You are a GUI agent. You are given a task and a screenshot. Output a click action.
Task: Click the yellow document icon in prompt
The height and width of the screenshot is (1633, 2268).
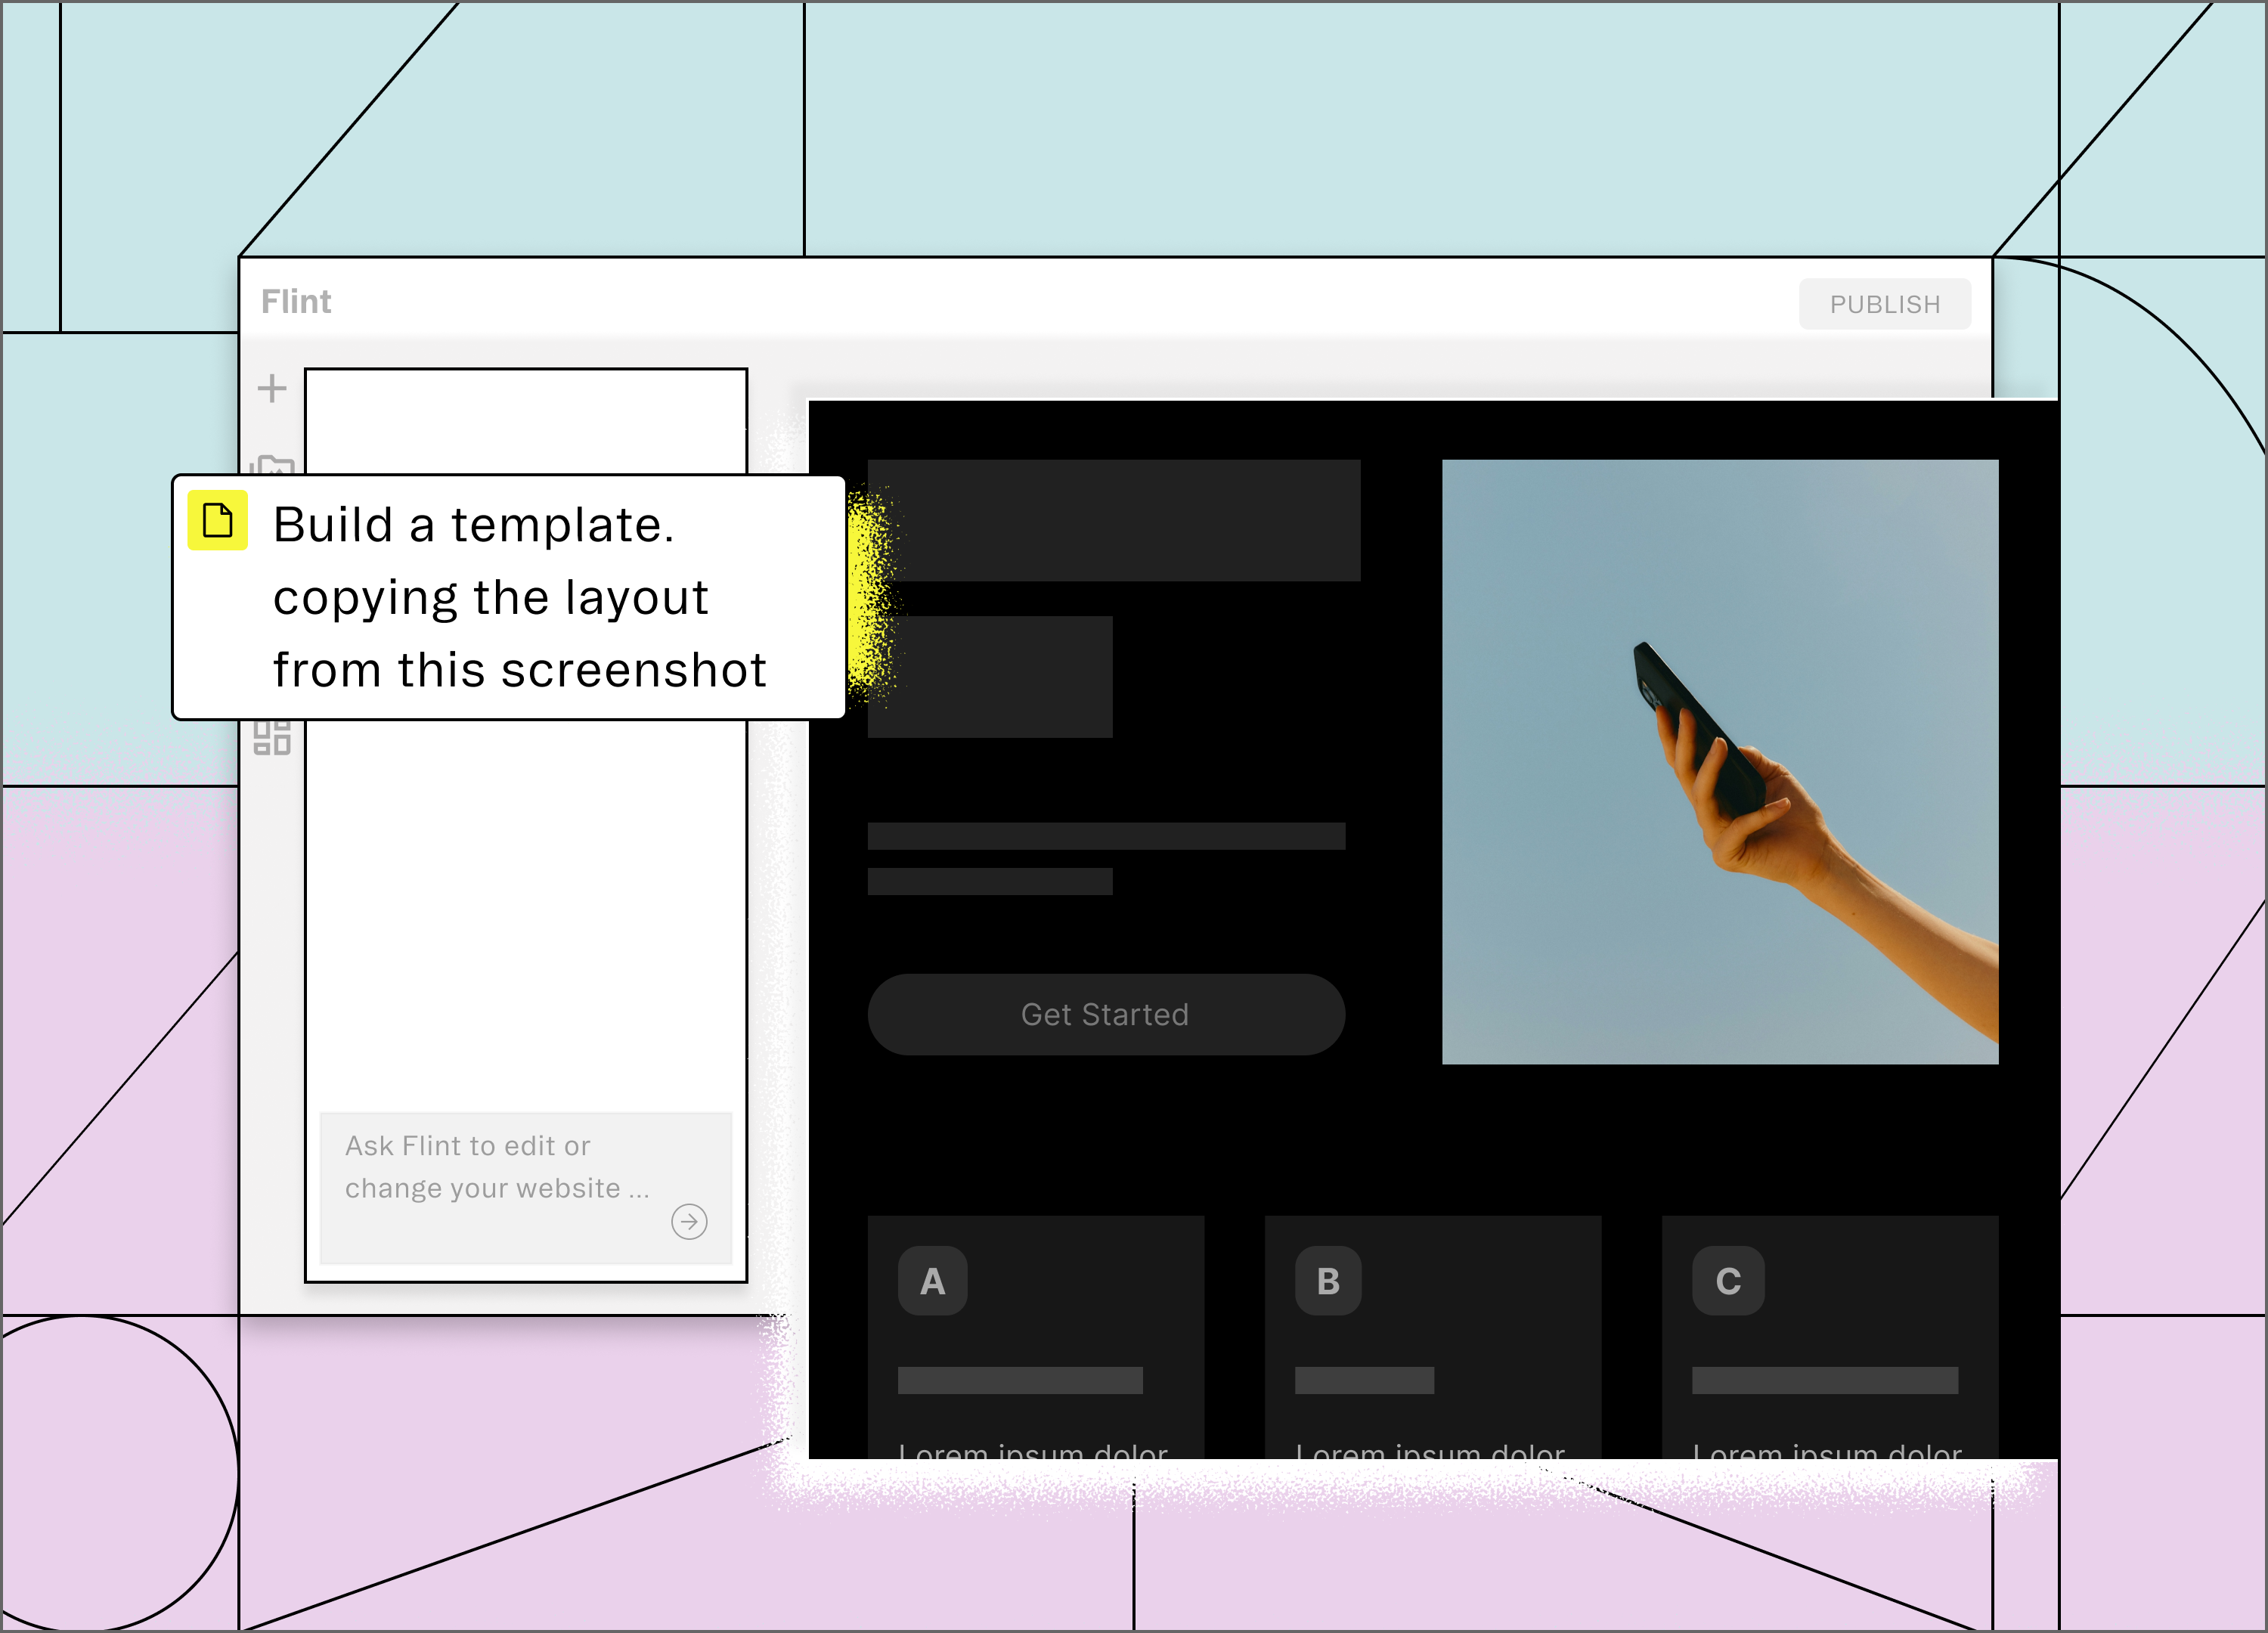click(x=218, y=521)
